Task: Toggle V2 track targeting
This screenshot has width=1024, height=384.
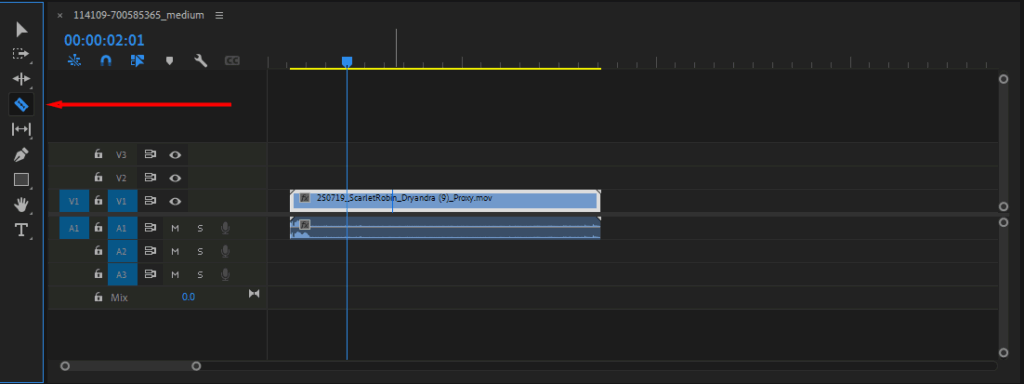Action: click(x=122, y=178)
